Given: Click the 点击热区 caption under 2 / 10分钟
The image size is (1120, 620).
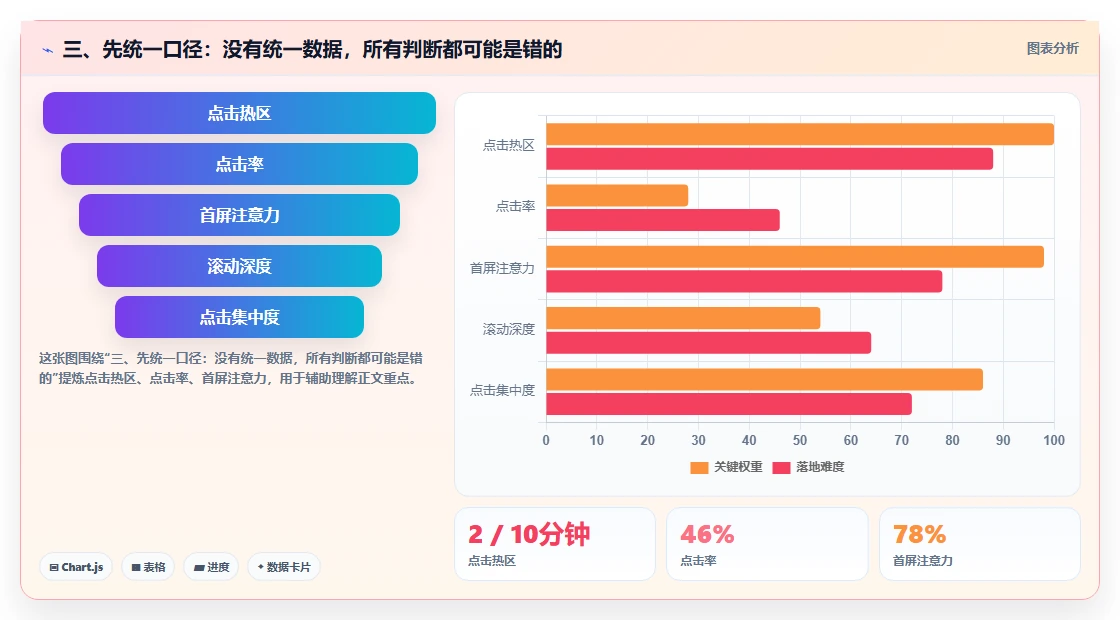Looking at the screenshot, I should [492, 561].
